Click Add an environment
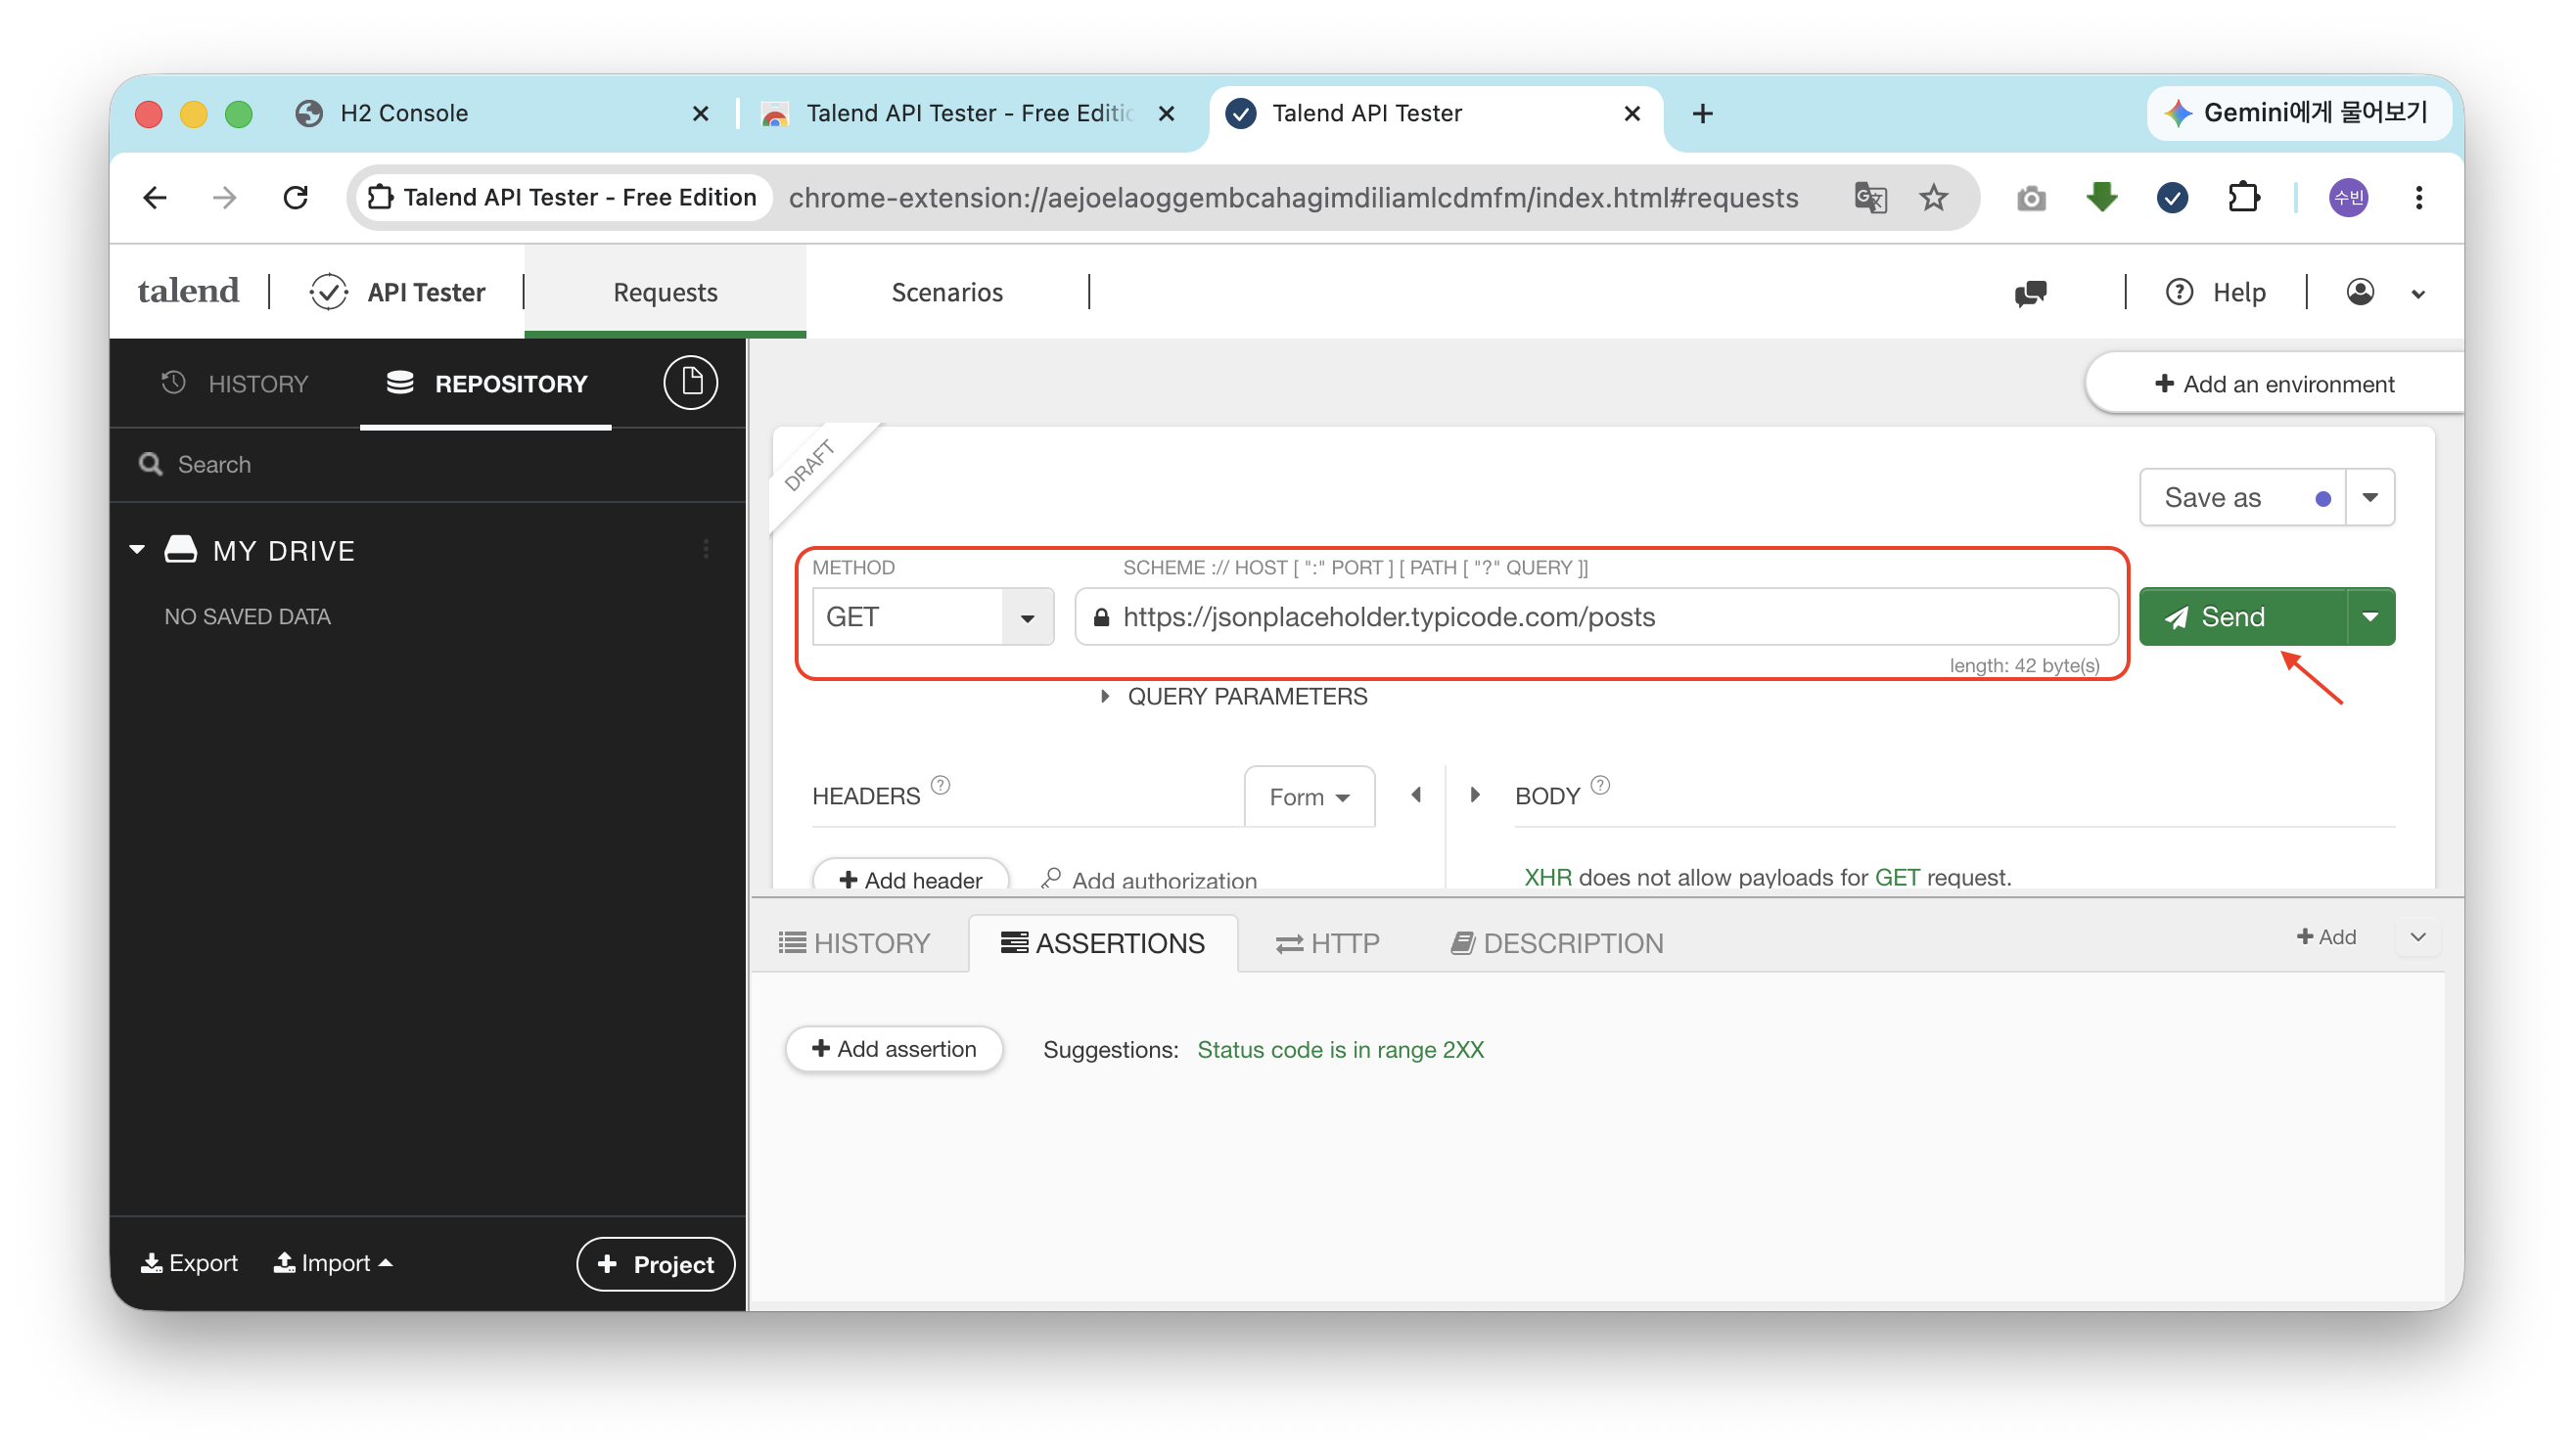The height and width of the screenshot is (1456, 2574). [2274, 384]
